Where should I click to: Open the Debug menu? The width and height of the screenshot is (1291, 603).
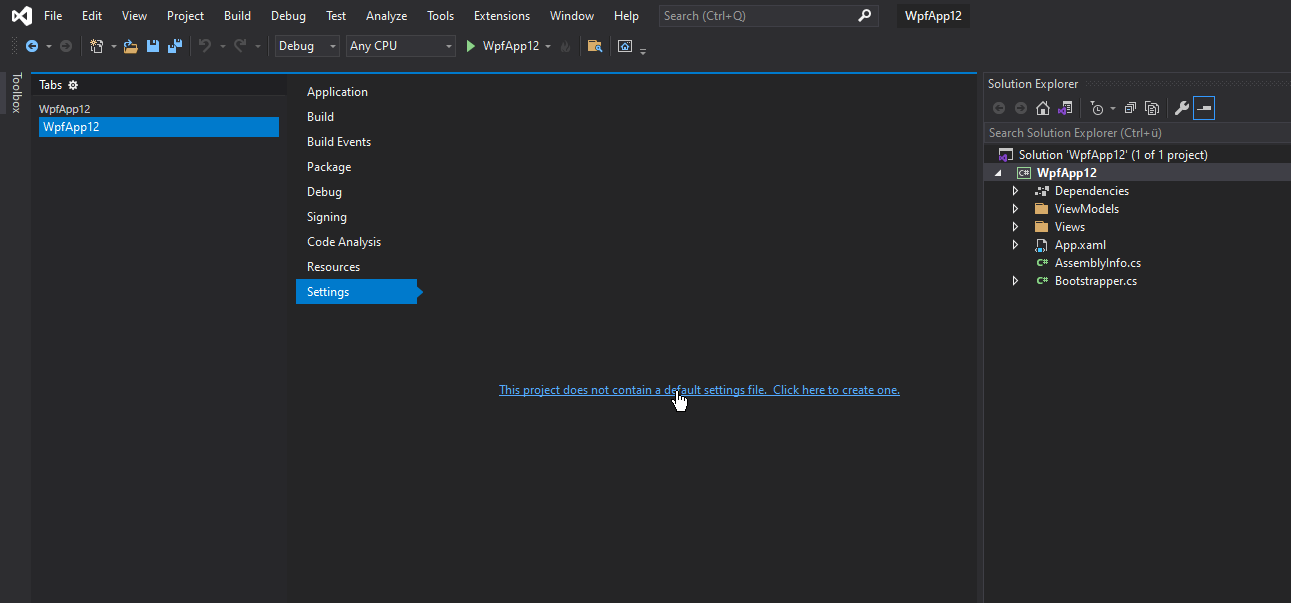tap(288, 16)
